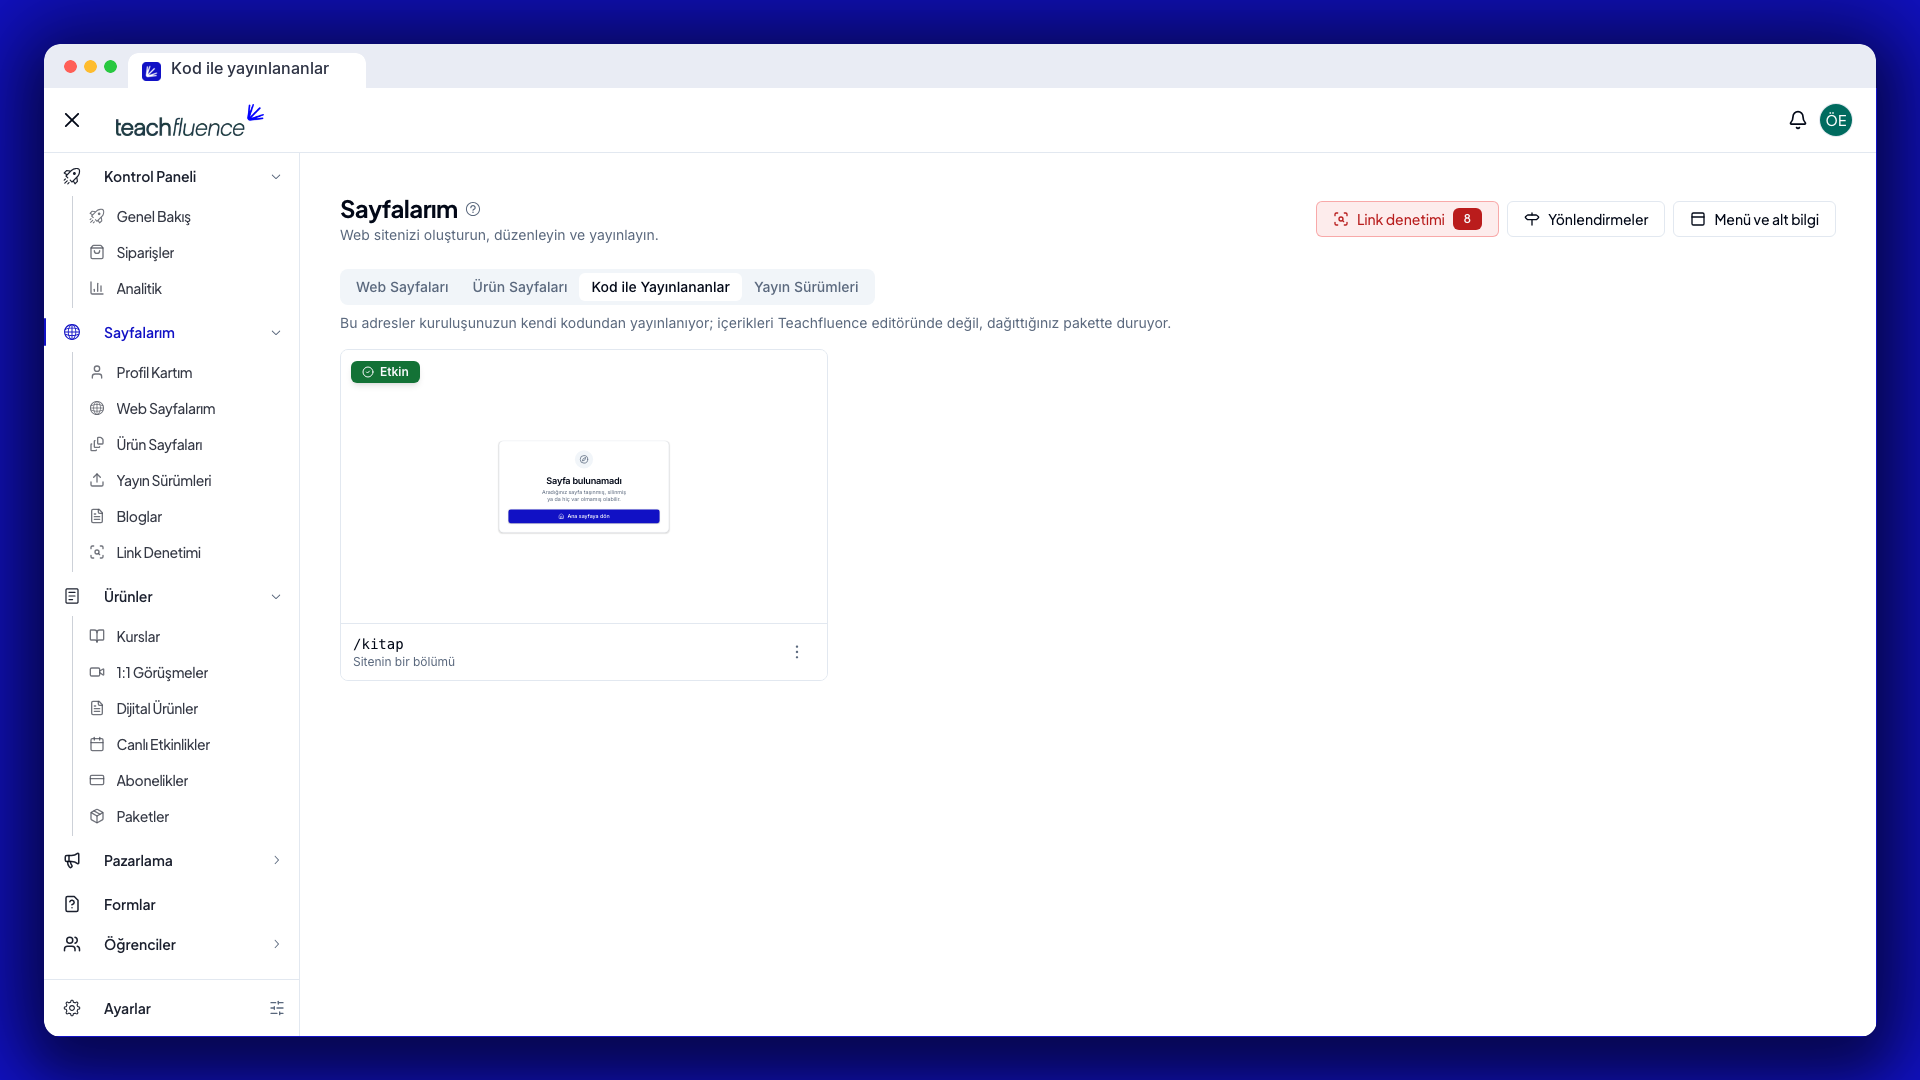1920x1080 pixels.
Task: Click the Teachfluence logo
Action: pos(189,121)
